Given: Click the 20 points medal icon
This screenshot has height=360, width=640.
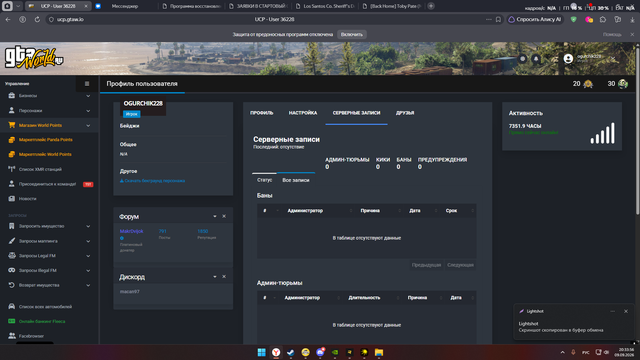Looking at the screenshot, I should click(588, 84).
